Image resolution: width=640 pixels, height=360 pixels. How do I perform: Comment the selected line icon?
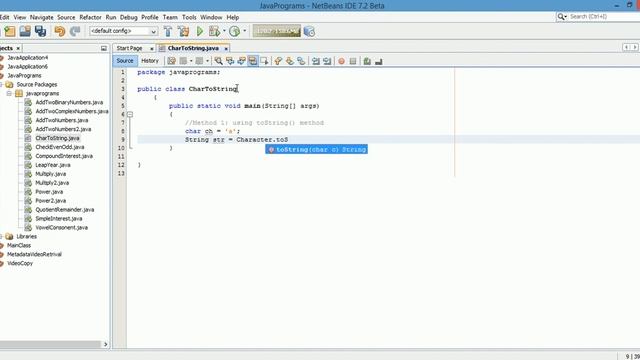367,61
